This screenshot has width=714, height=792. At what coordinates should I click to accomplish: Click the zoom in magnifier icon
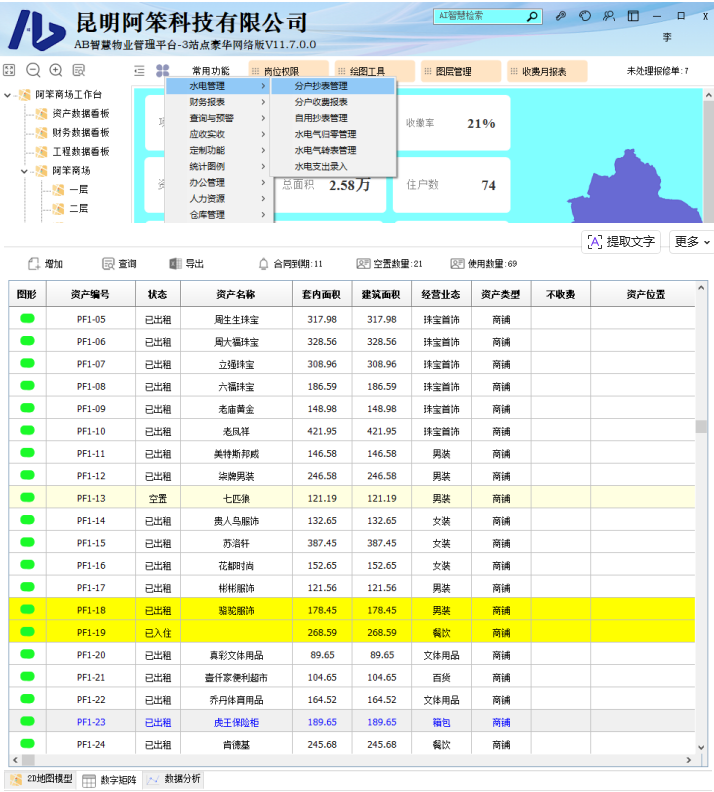[56, 70]
